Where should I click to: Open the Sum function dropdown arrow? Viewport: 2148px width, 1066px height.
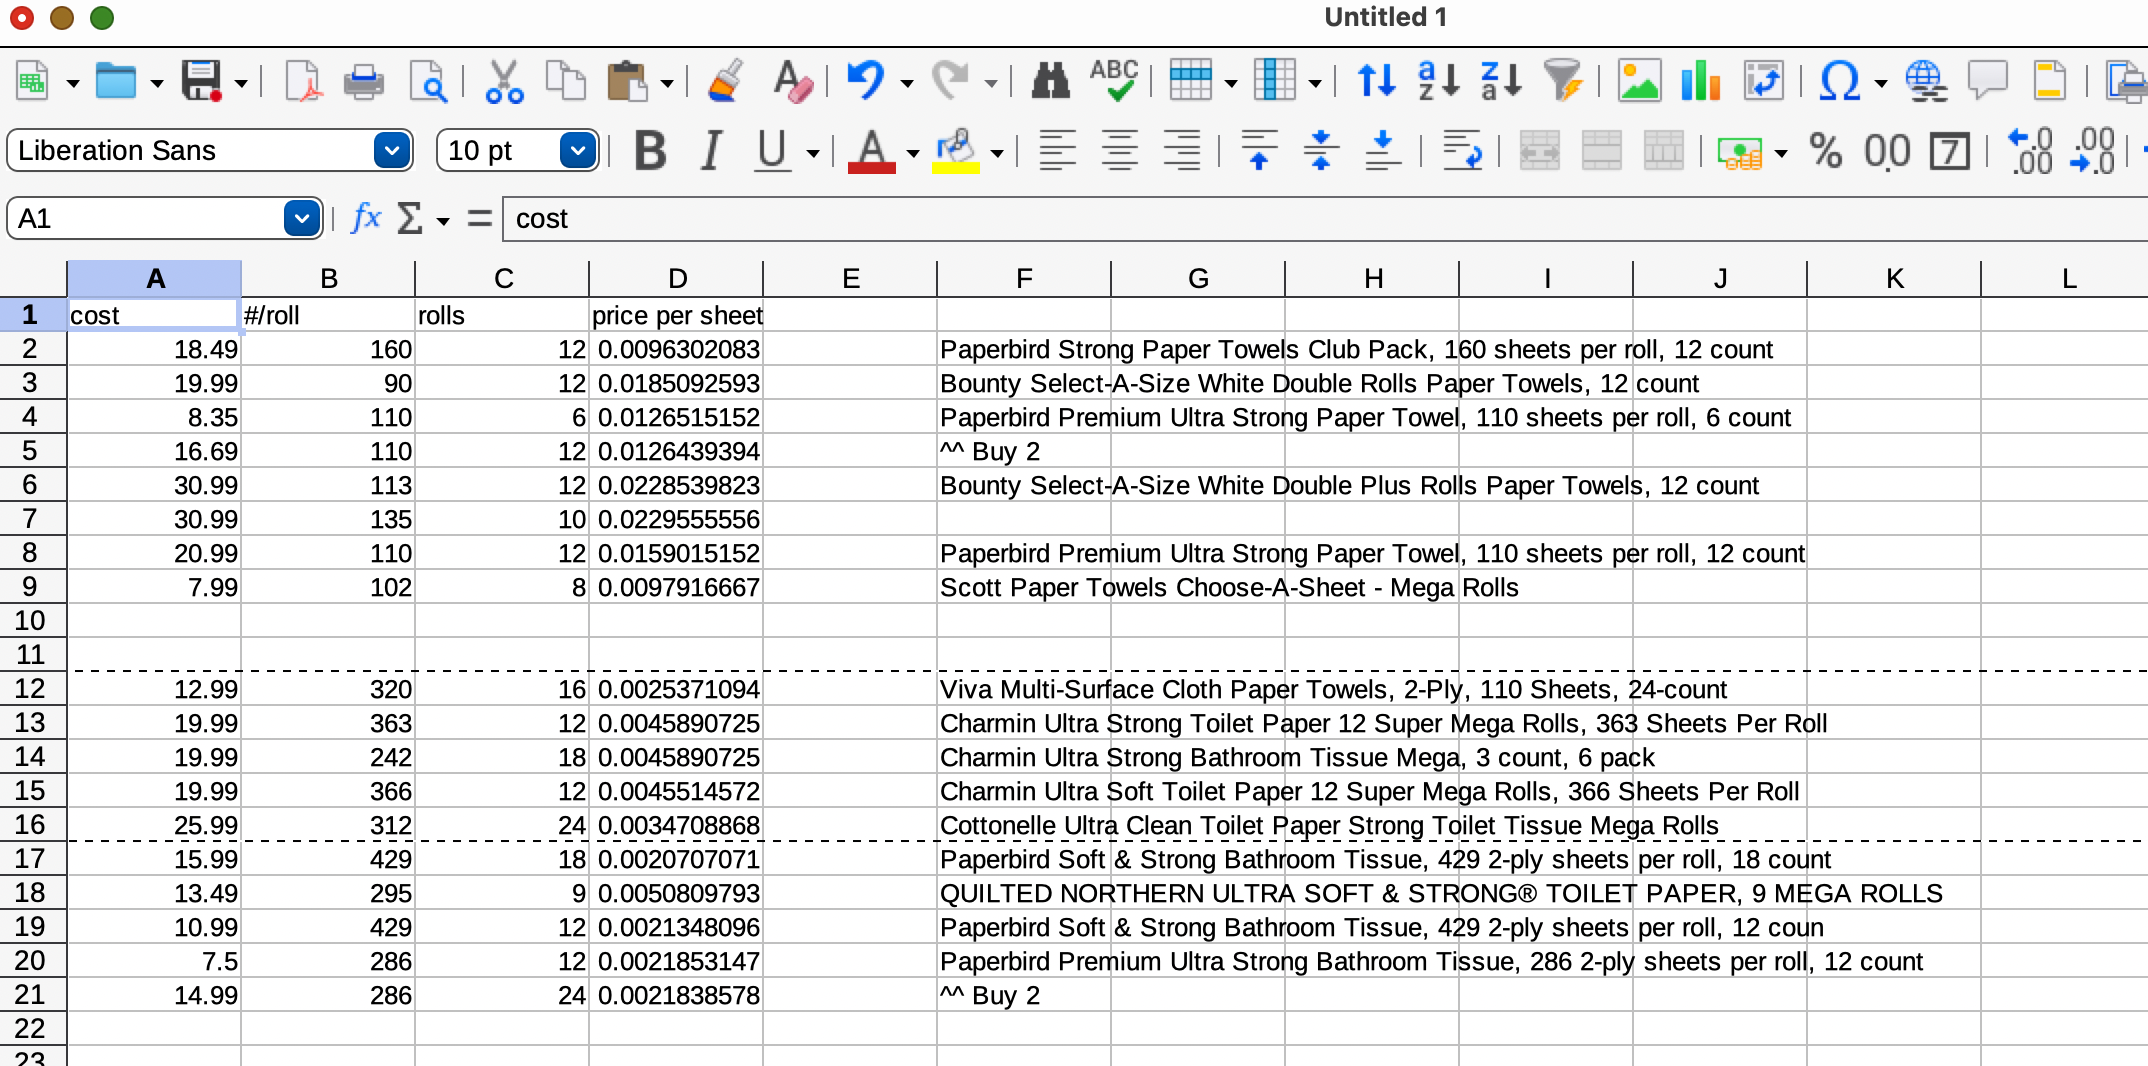(443, 221)
